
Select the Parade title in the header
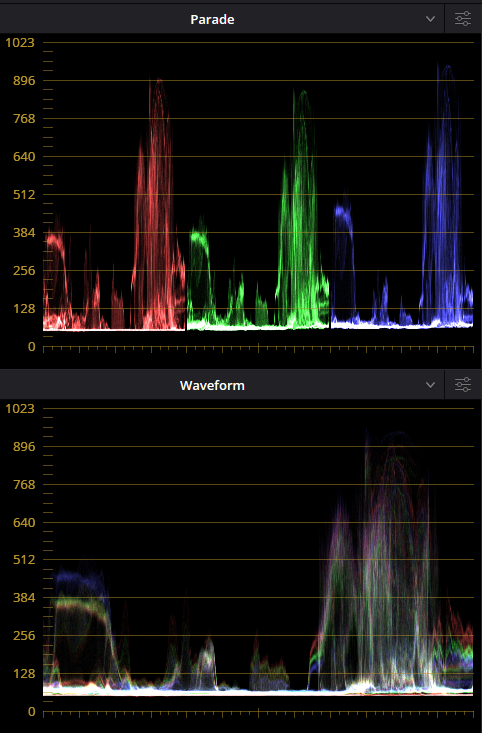tap(212, 20)
